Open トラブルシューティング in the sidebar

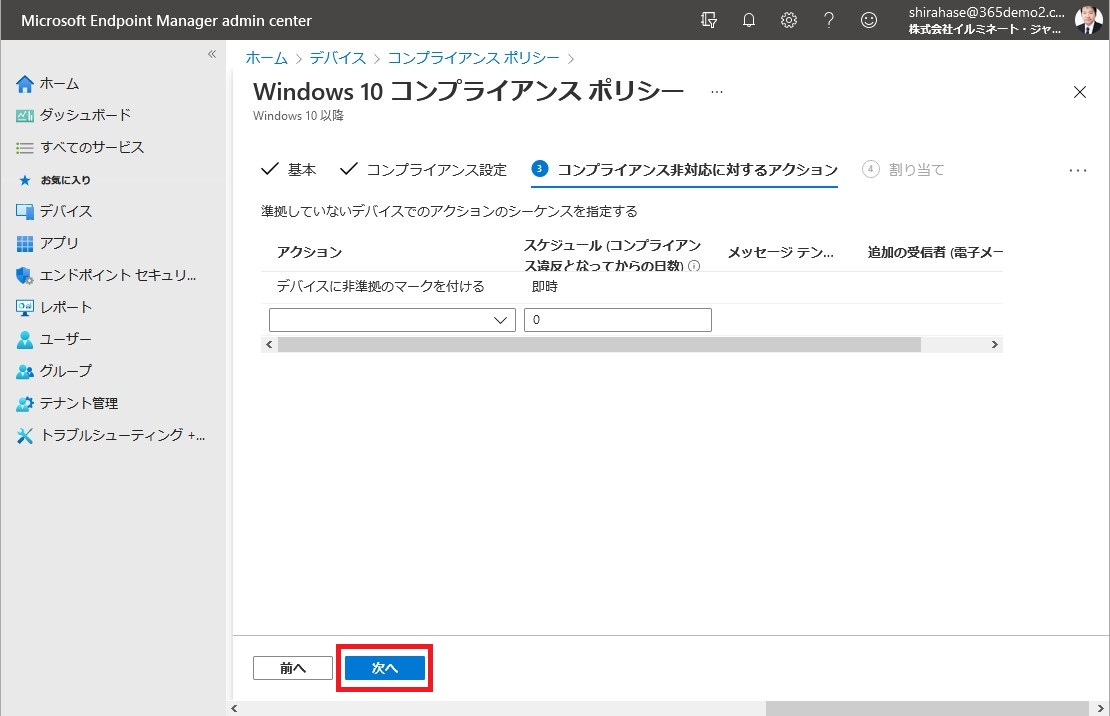tap(122, 435)
